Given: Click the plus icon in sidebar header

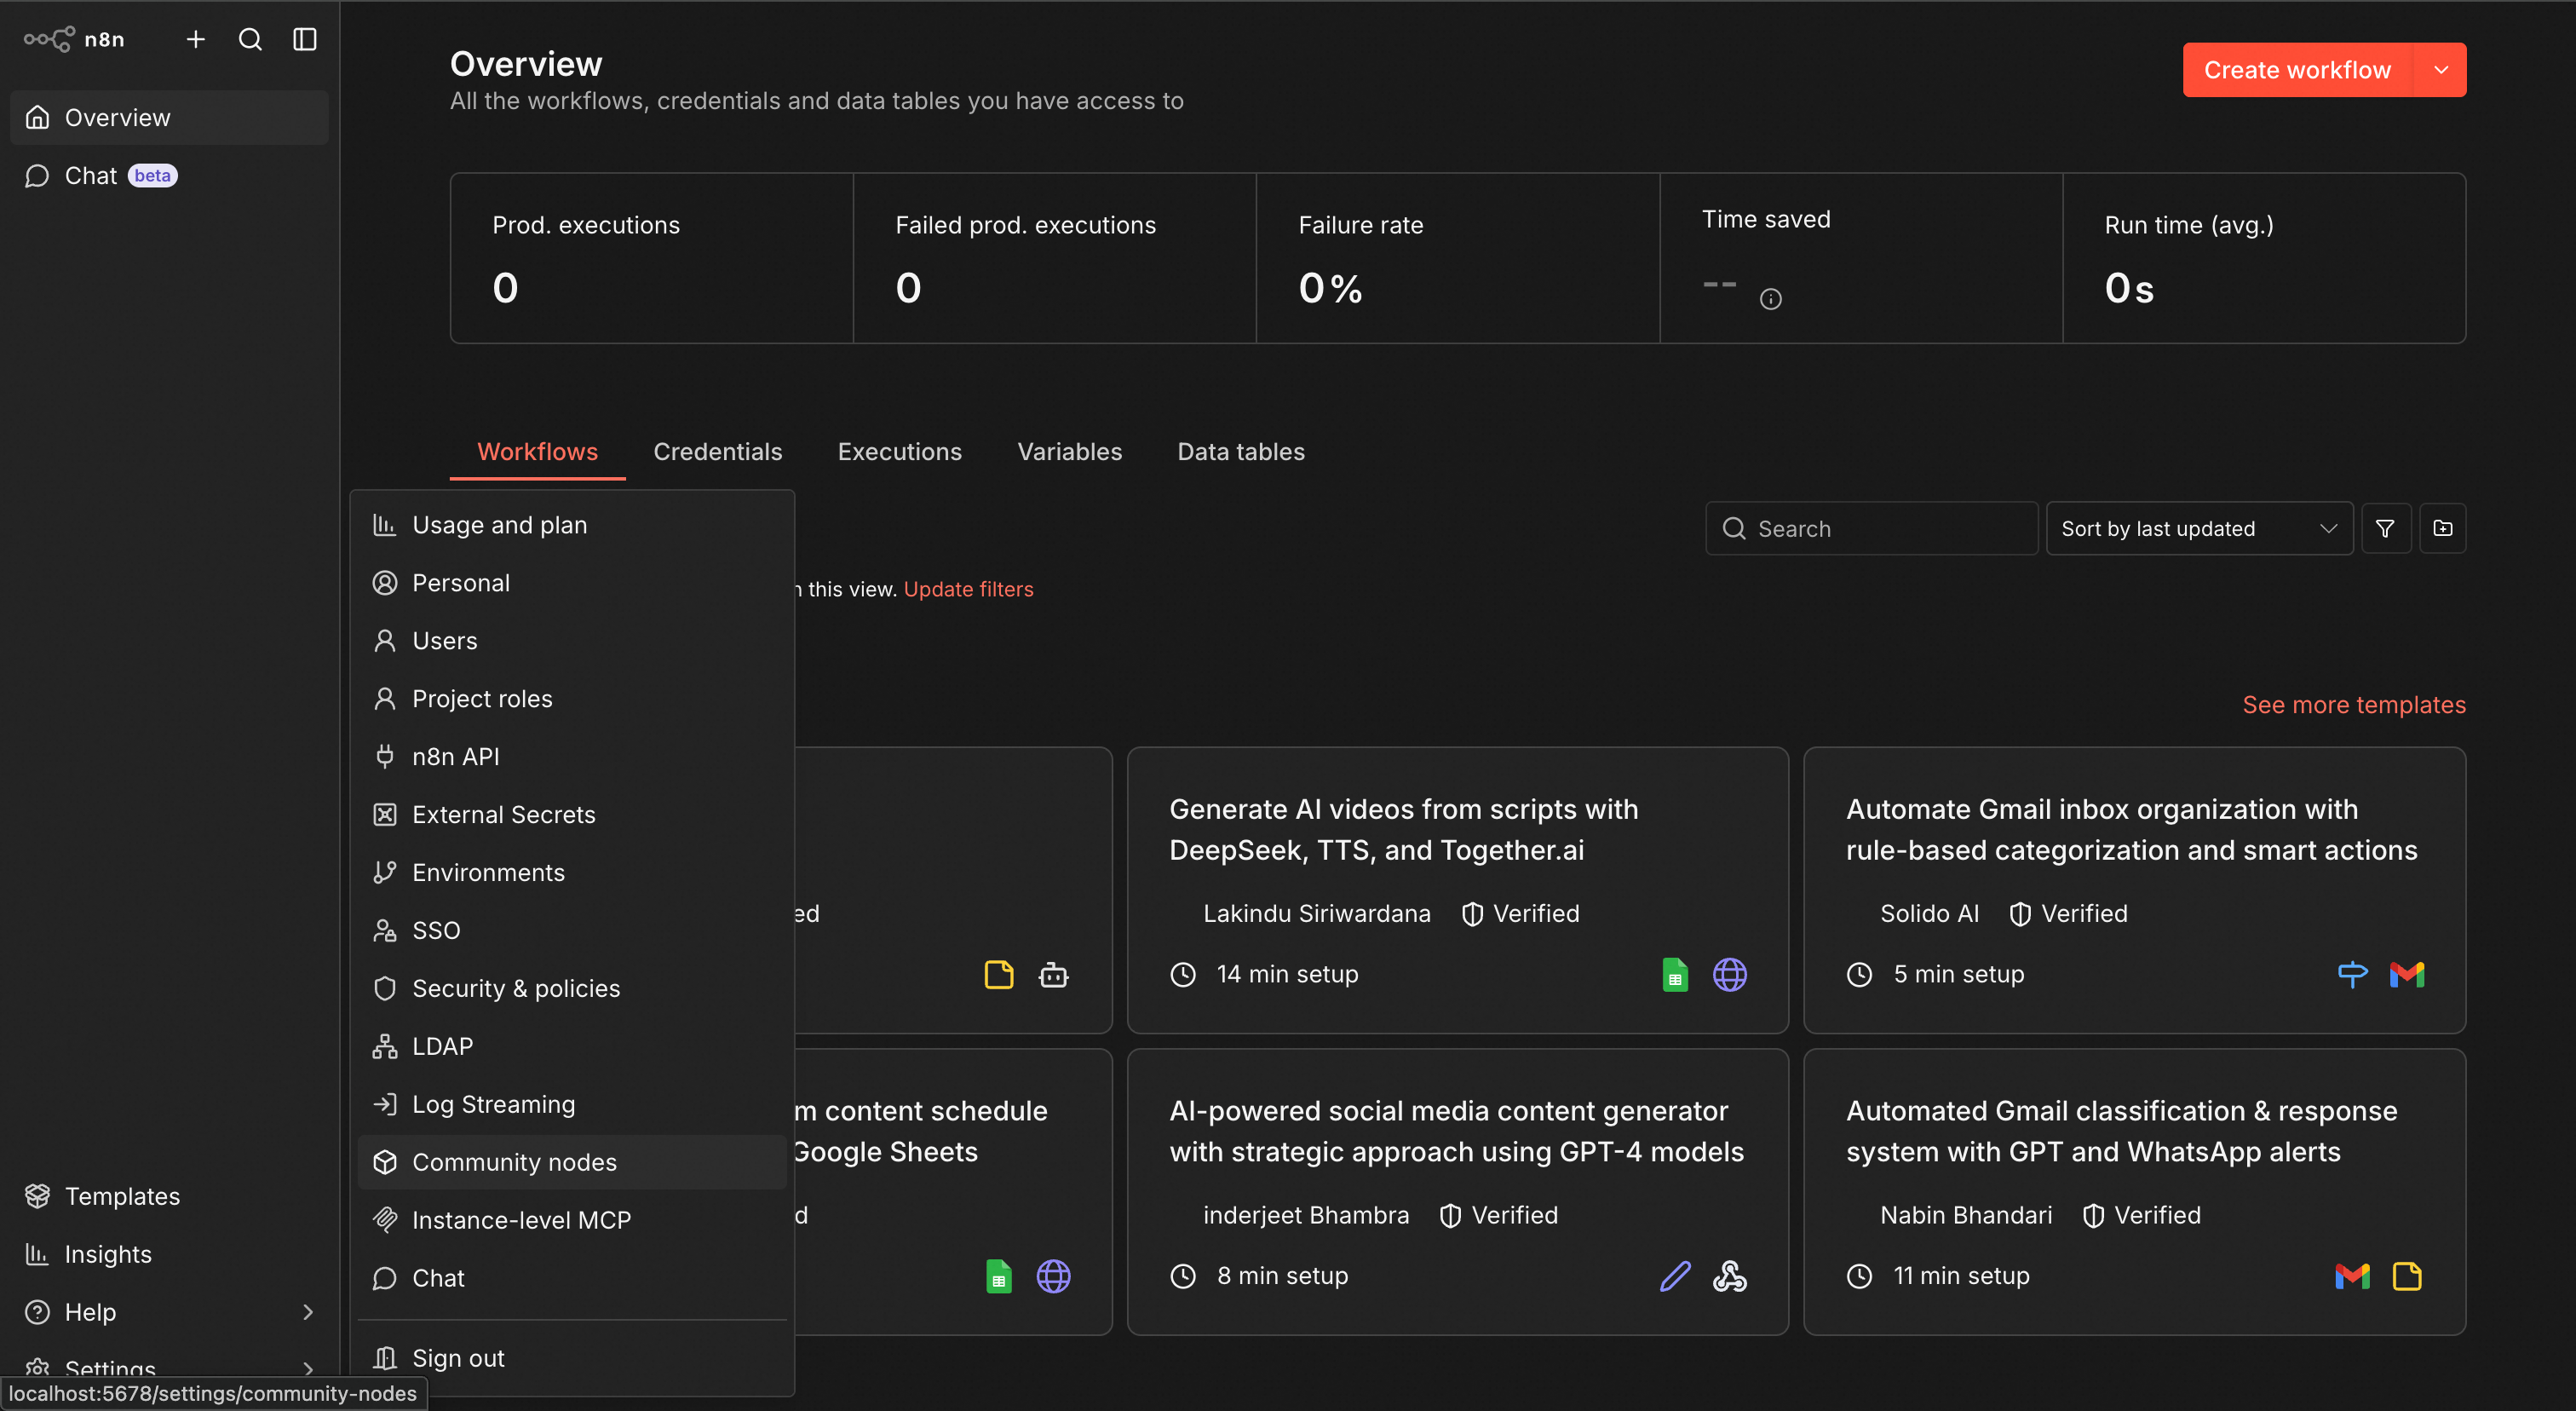Looking at the screenshot, I should (x=196, y=39).
